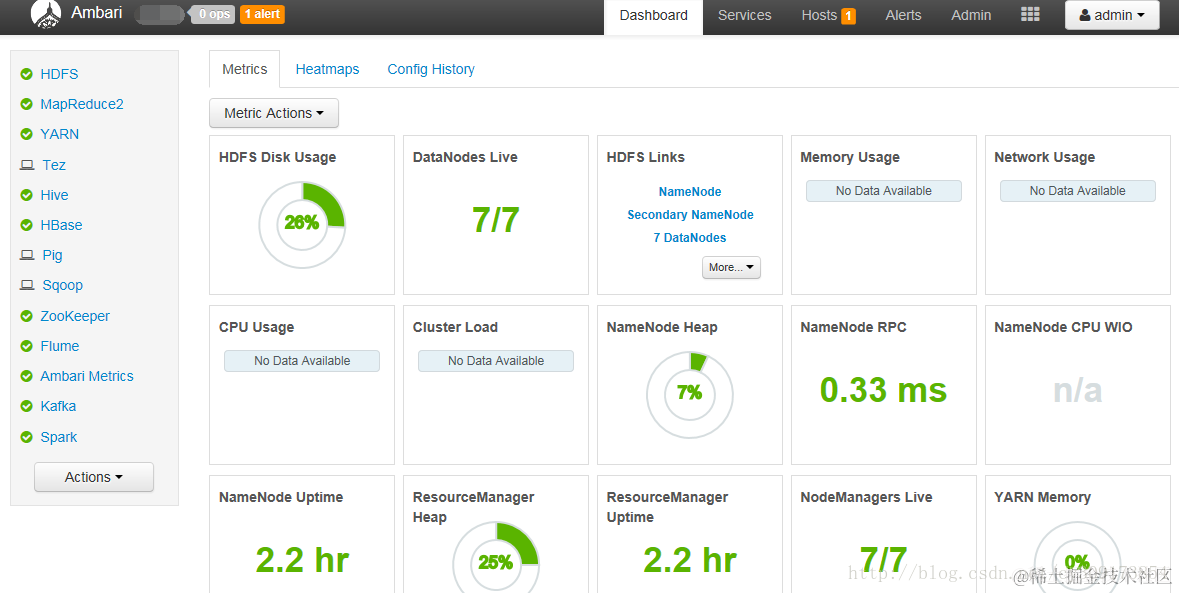Open the ZooKeeper service link

[75, 316]
